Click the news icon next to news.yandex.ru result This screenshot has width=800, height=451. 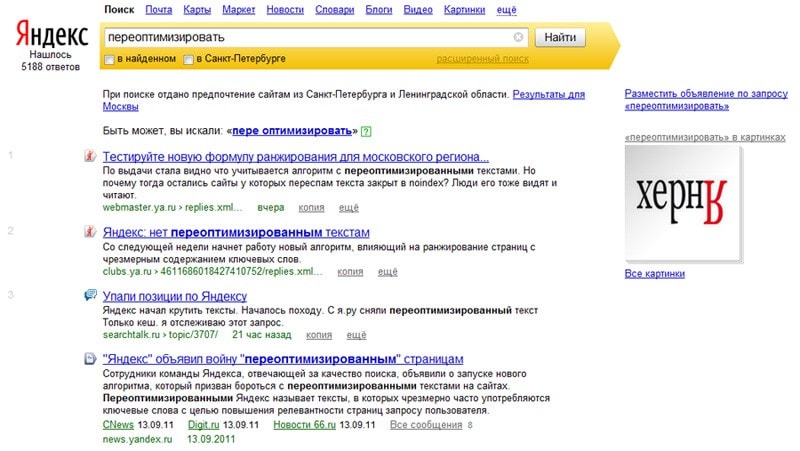click(90, 359)
